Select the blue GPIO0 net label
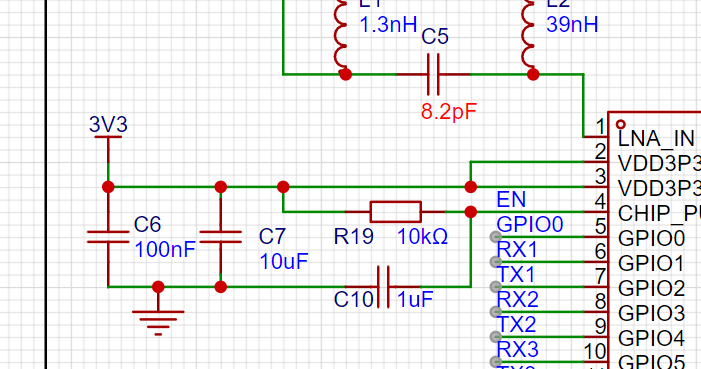This screenshot has height=369, width=701. [530, 224]
